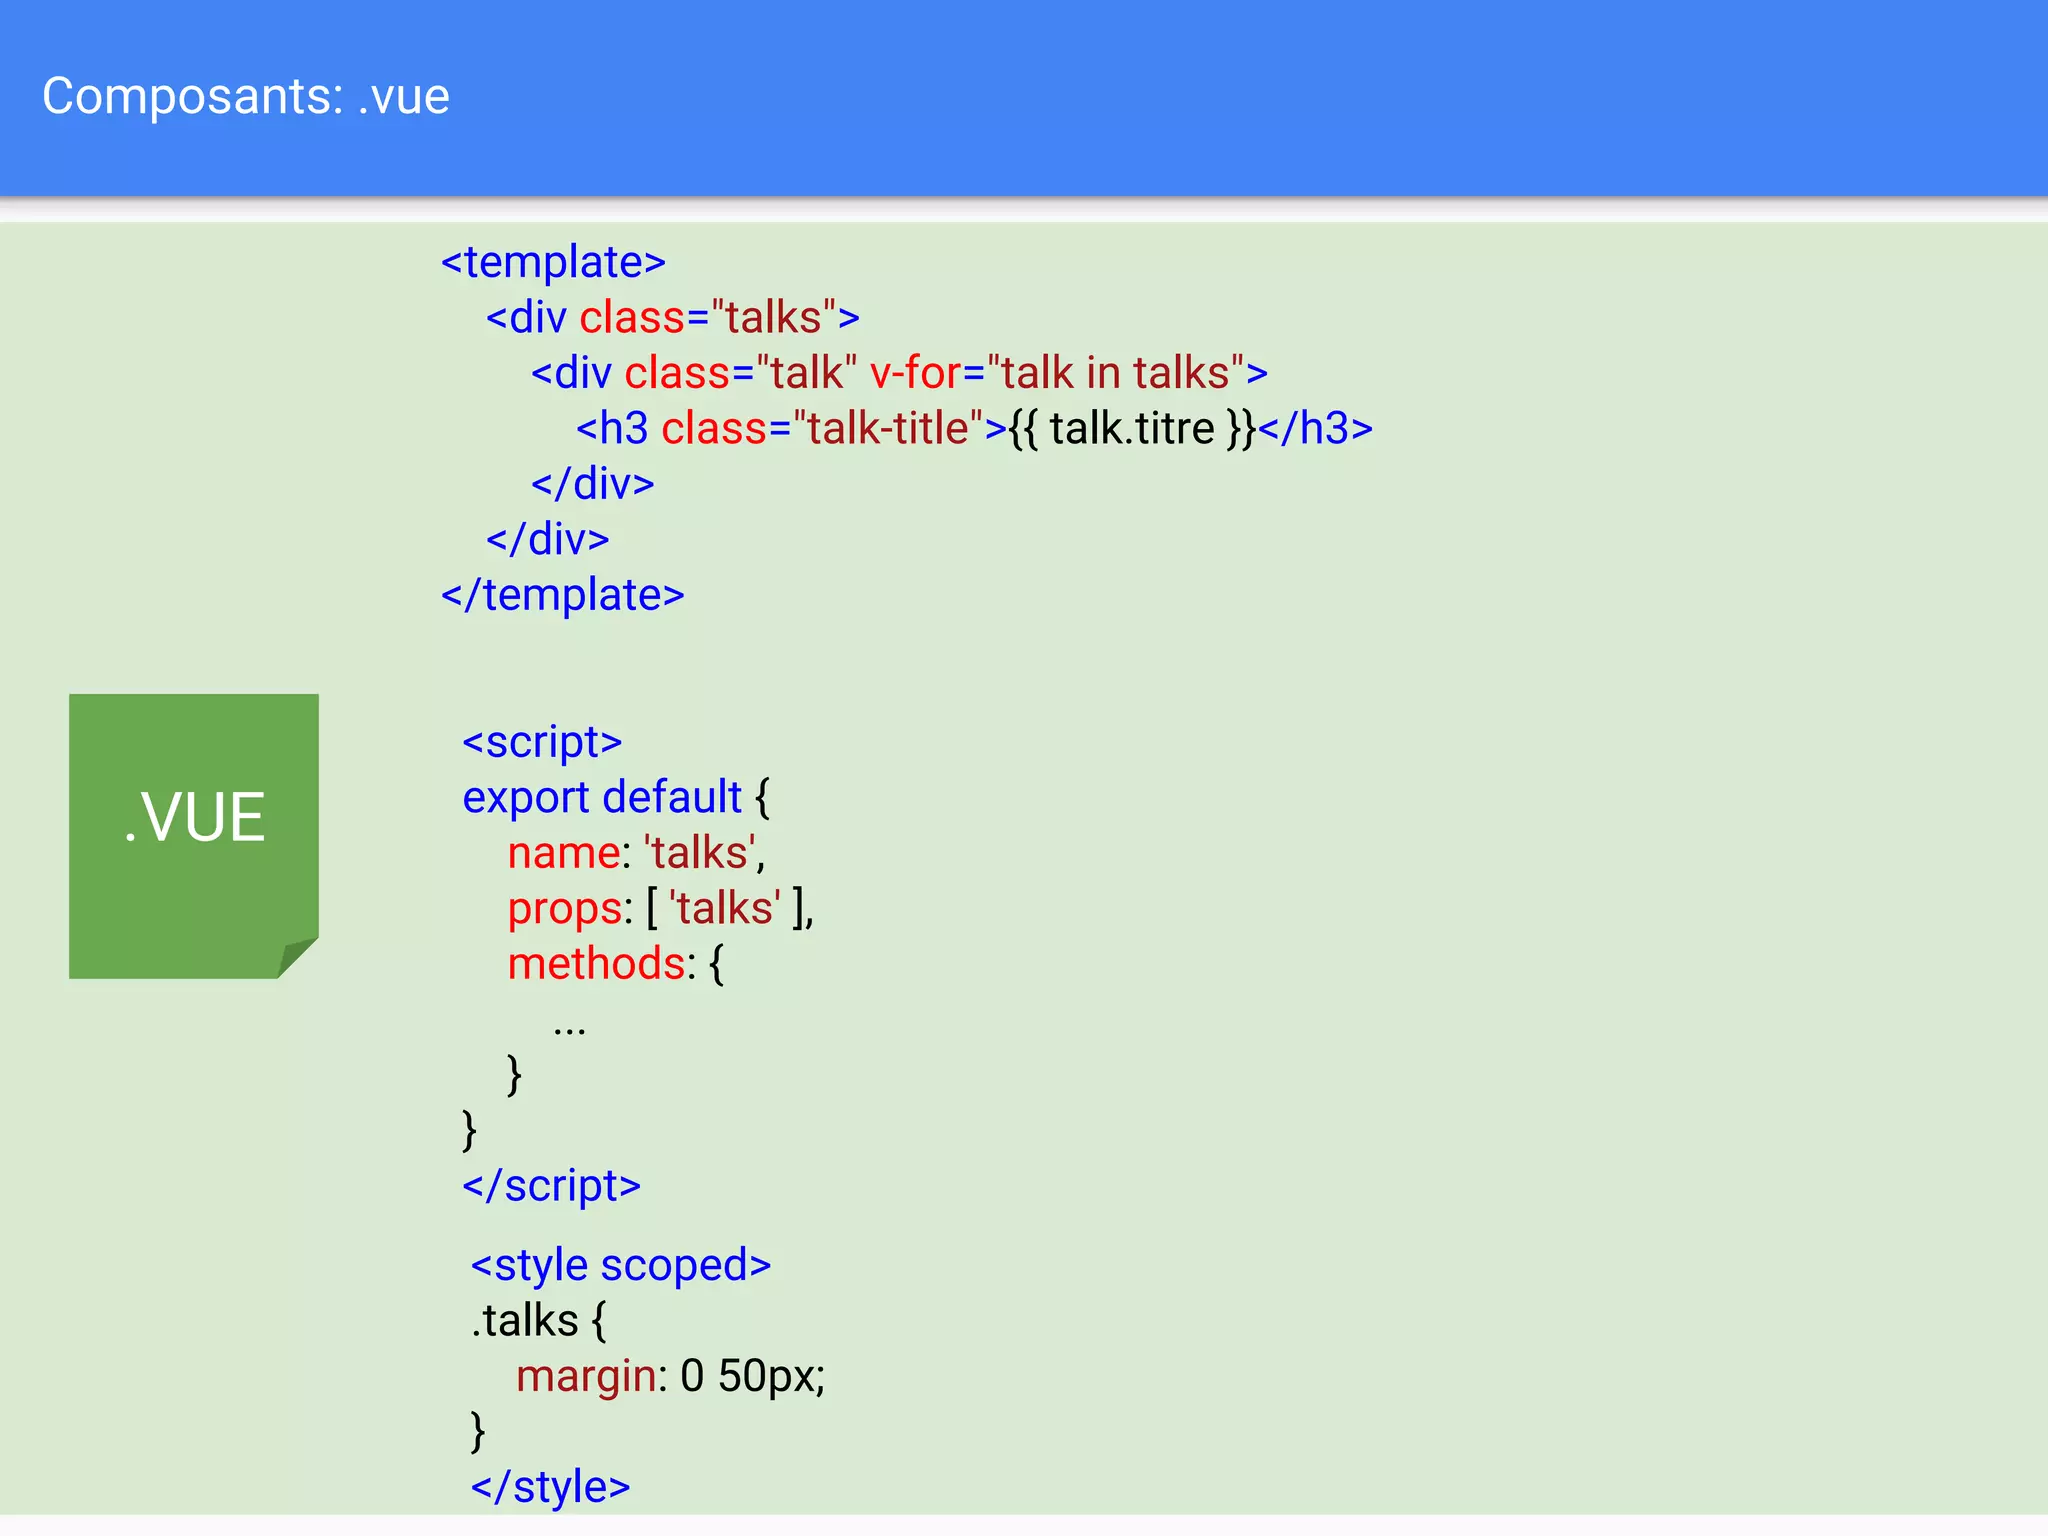Click the '...' placeholder inside methods
The image size is (2048, 1536).
[x=569, y=1030]
